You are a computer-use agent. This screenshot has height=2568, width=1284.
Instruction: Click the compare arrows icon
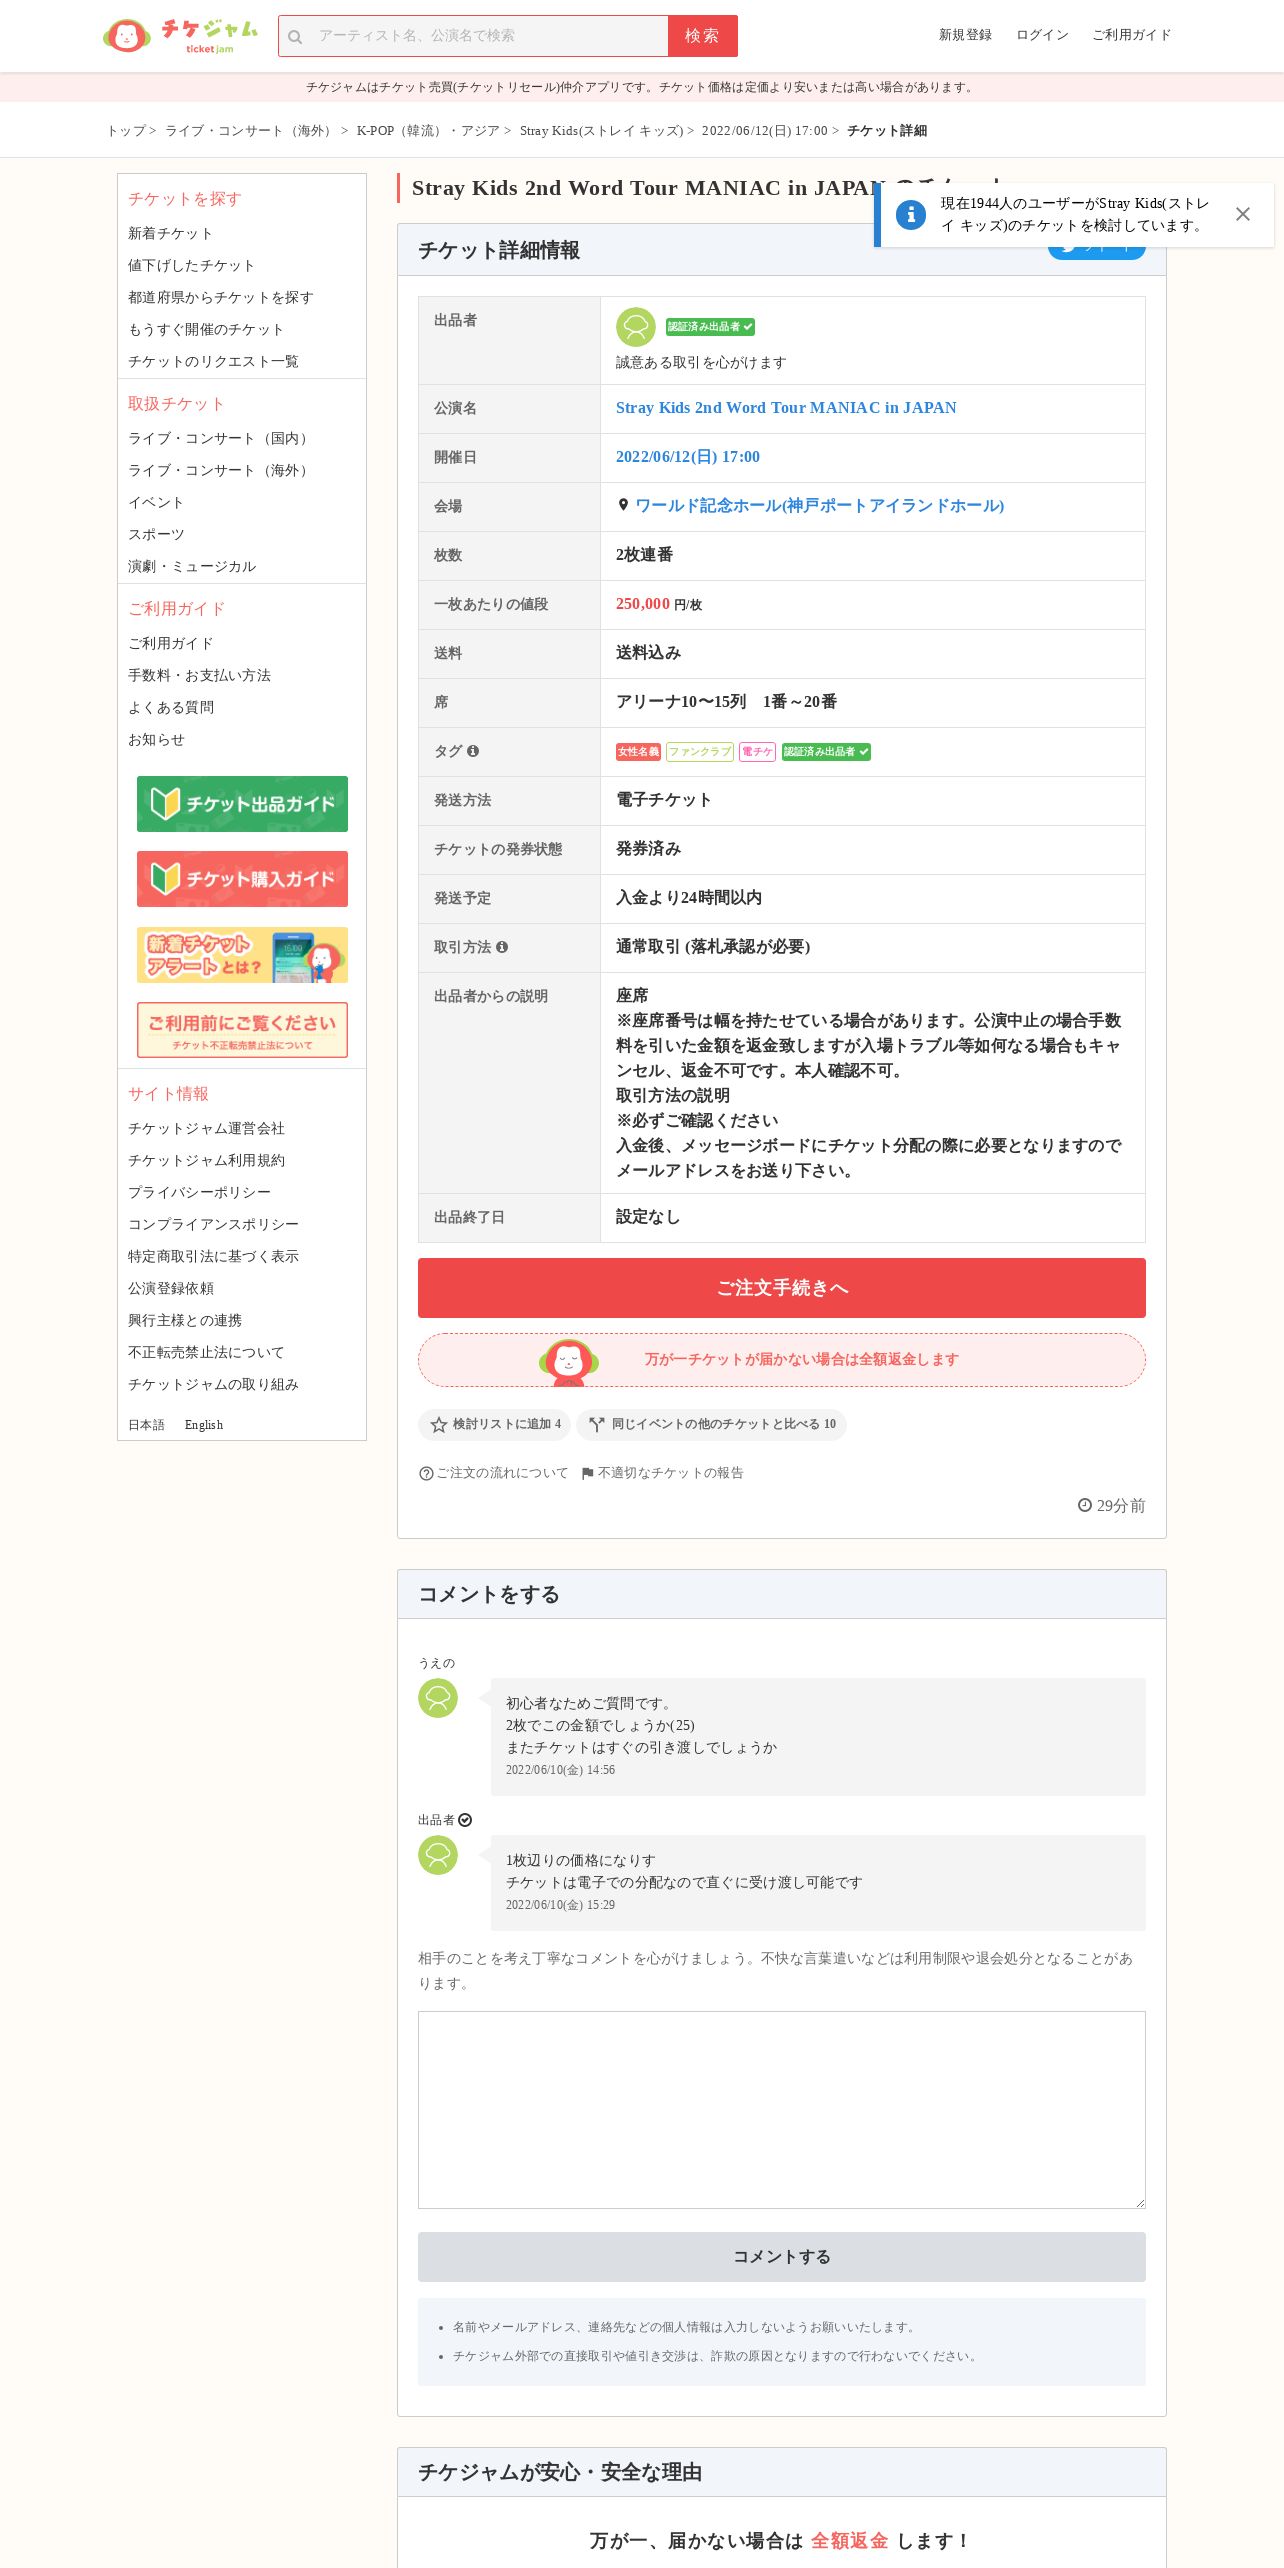pyautogui.click(x=597, y=1425)
